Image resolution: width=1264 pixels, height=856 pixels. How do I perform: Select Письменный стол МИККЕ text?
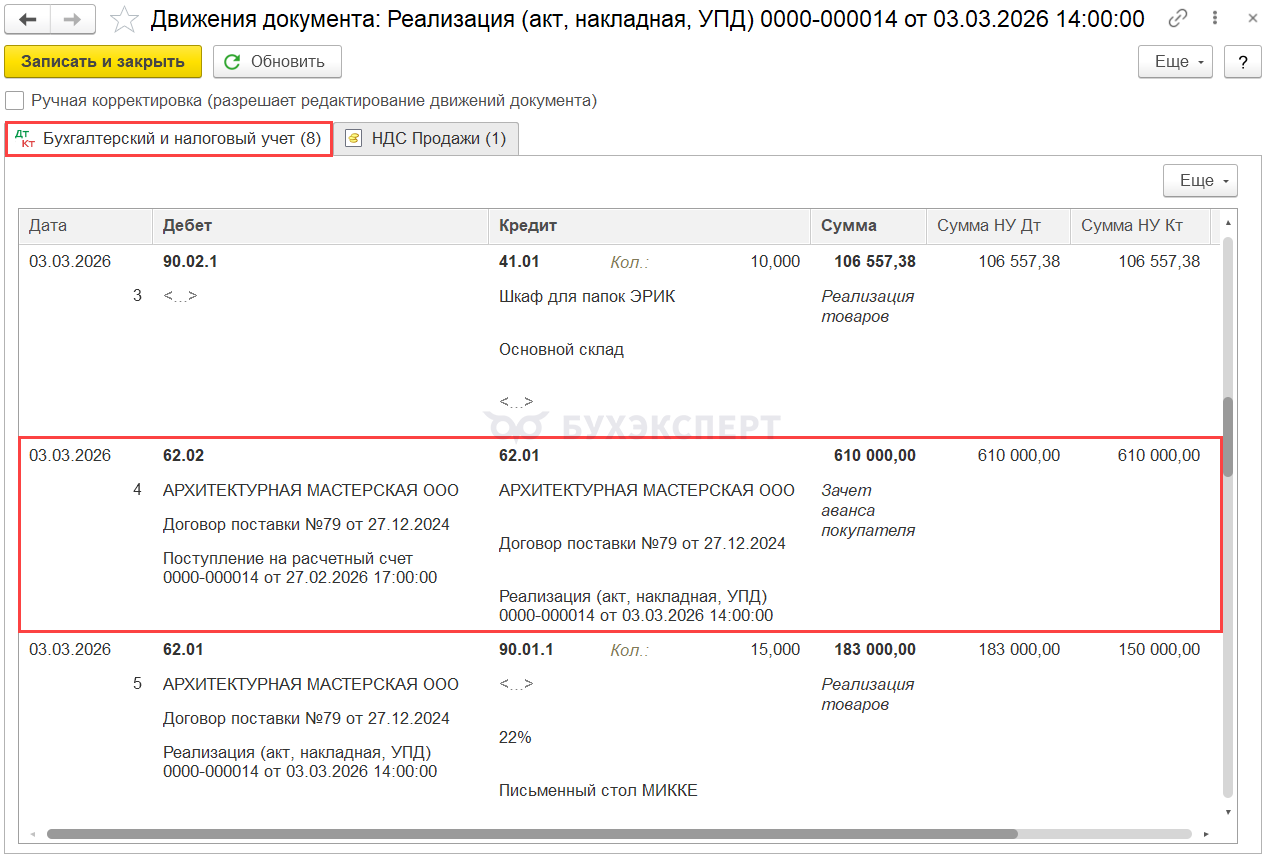598,791
